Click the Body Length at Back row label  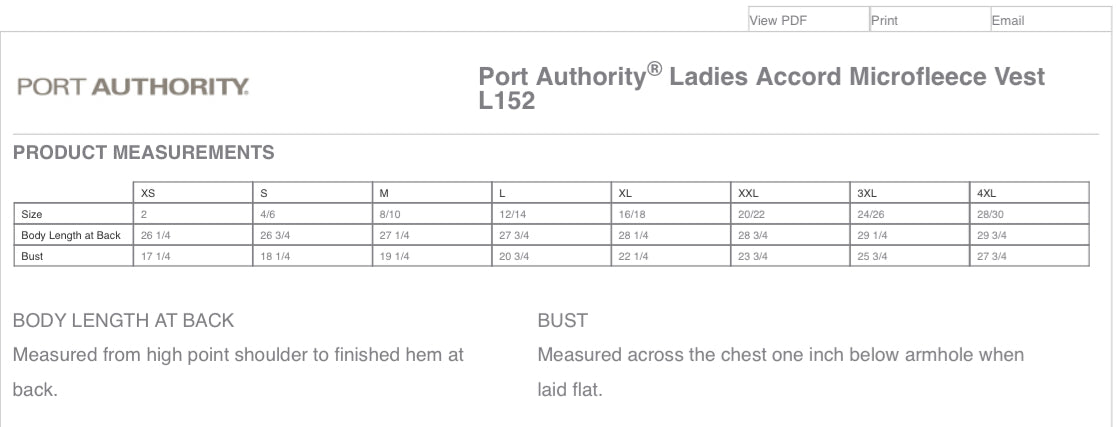(71, 235)
